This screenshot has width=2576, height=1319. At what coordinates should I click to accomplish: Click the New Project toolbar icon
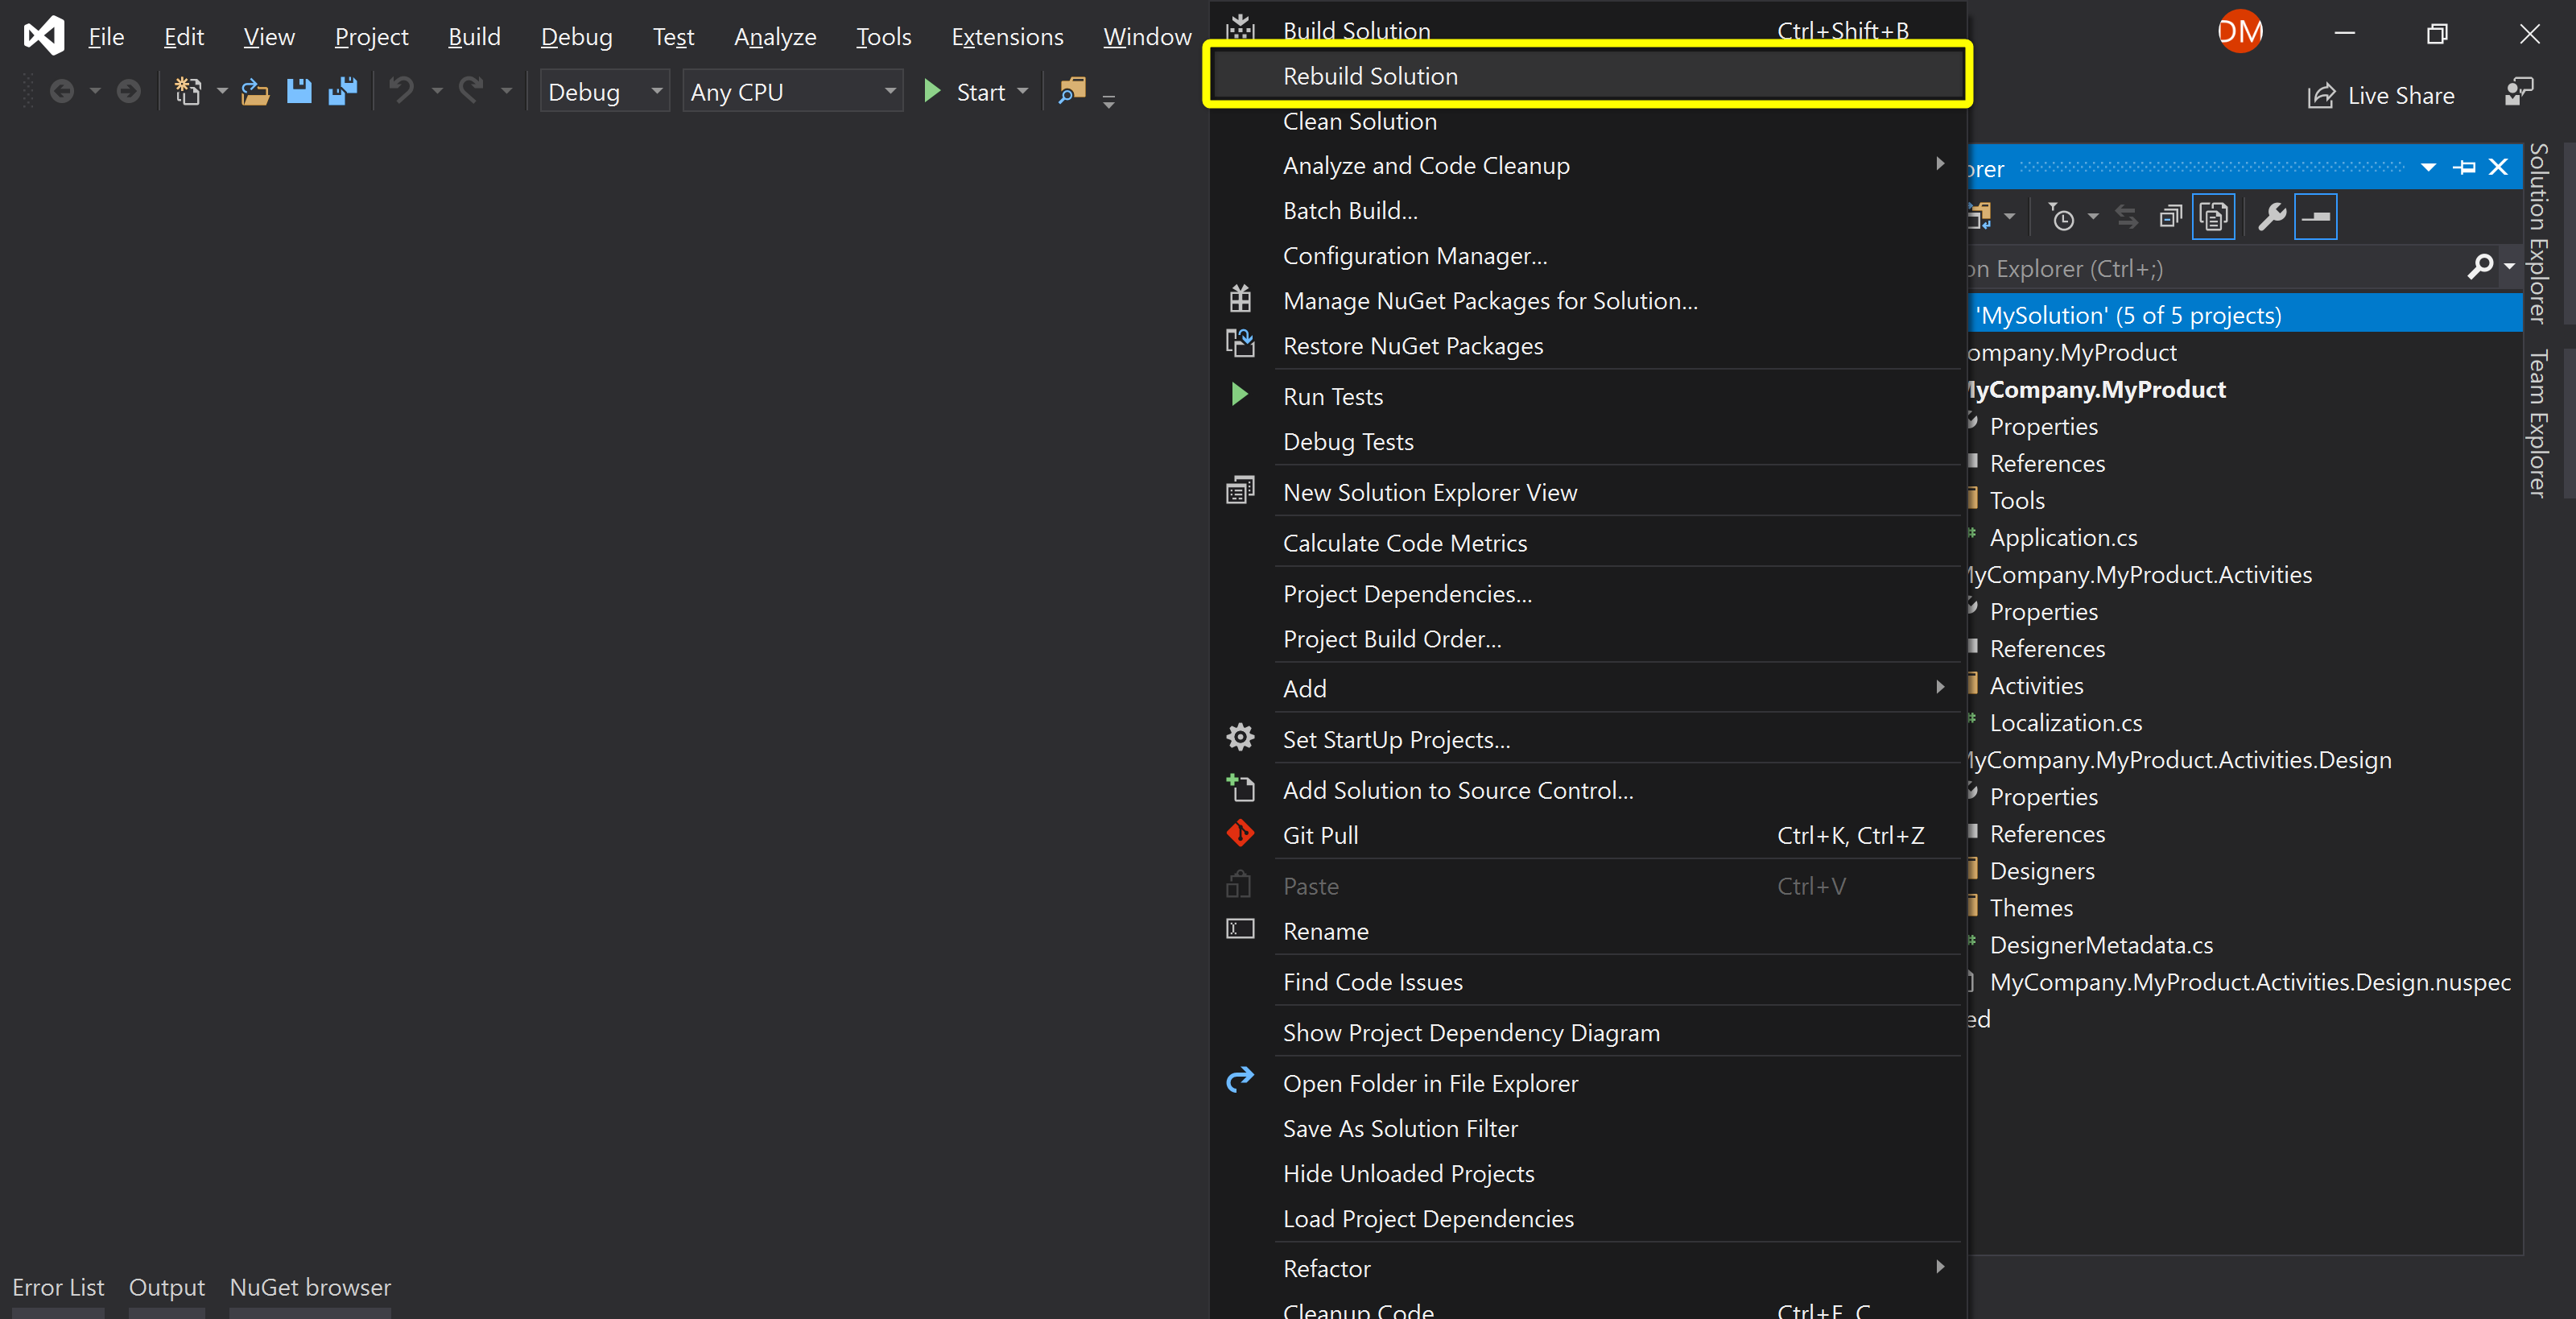pos(187,91)
